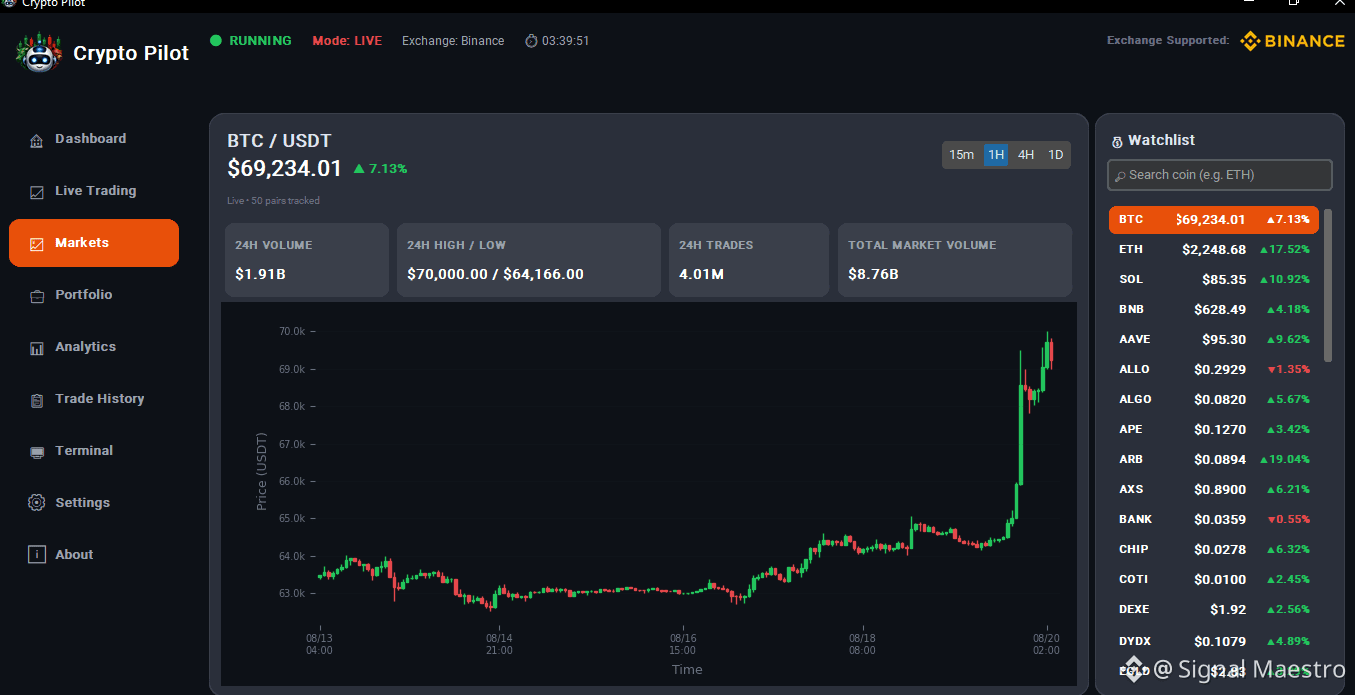Select CHIP coin row
This screenshot has width=1355, height=695.
click(1214, 550)
